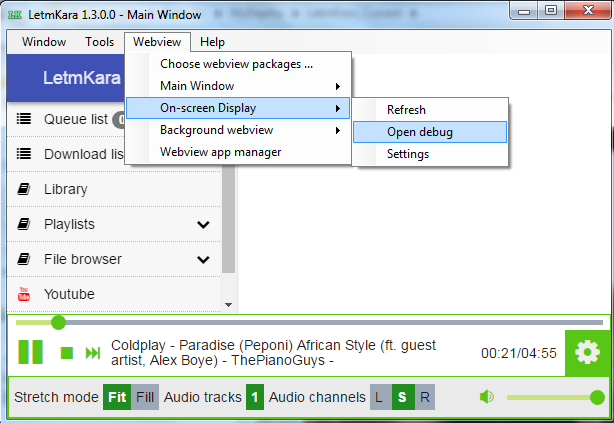Expand the Playlists section chevron

[x=203, y=224]
